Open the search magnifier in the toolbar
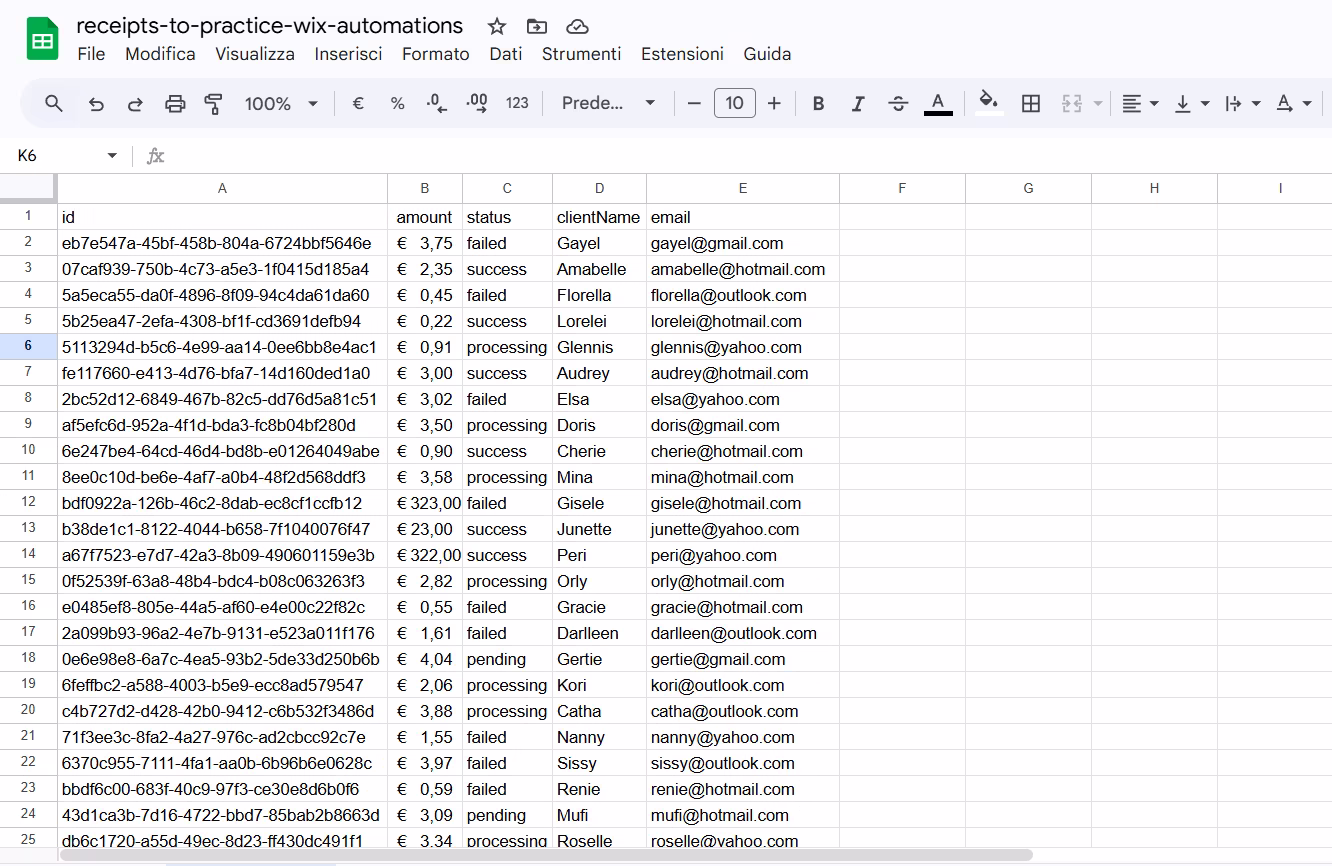Image resolution: width=1332 pixels, height=866 pixels. coord(54,103)
